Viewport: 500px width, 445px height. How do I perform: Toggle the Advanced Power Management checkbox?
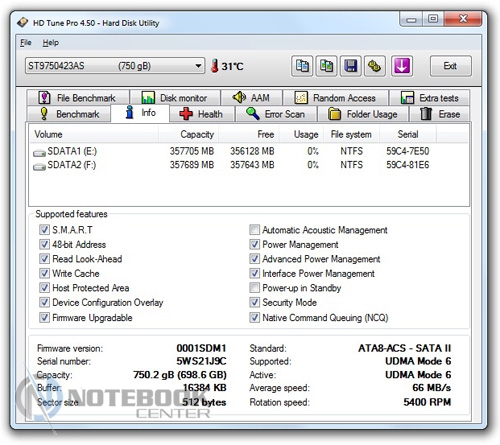click(254, 259)
